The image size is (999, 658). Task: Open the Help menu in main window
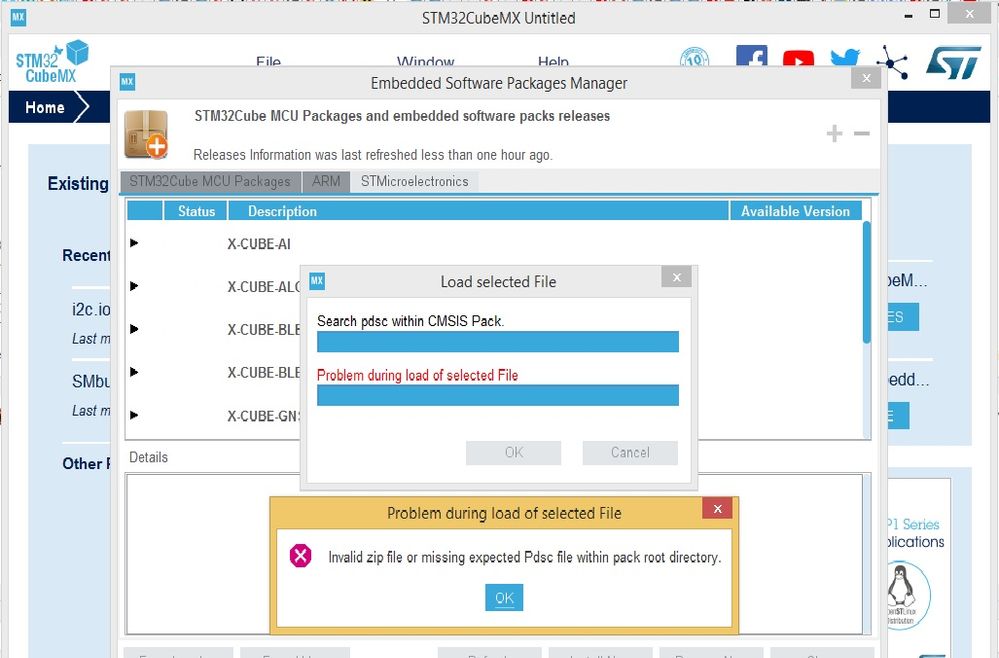553,61
